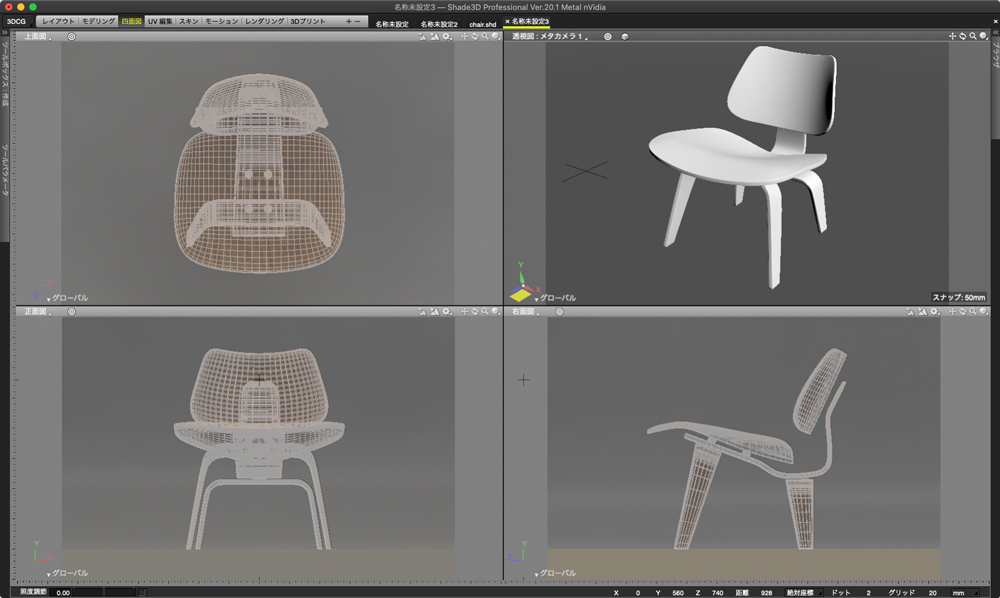Click the pan icon in the front view header
The width and height of the screenshot is (1000, 598).
[464, 312]
